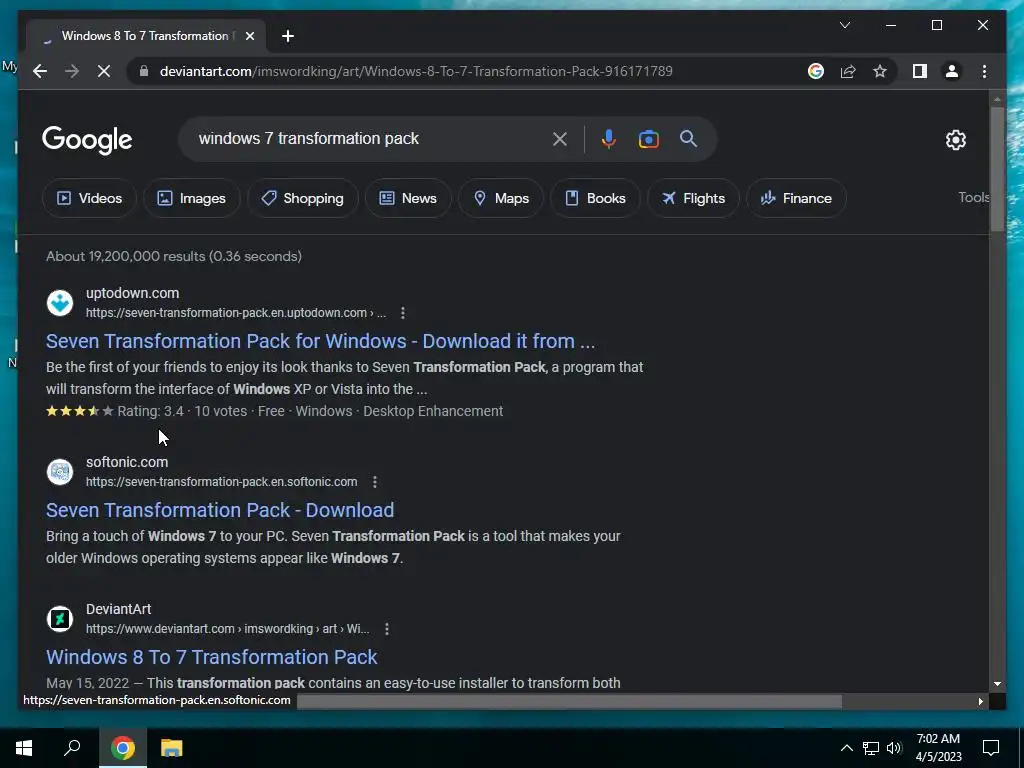Viewport: 1024px width, 768px height.
Task: Open Chrome side panel
Action: pyautogui.click(x=920, y=71)
